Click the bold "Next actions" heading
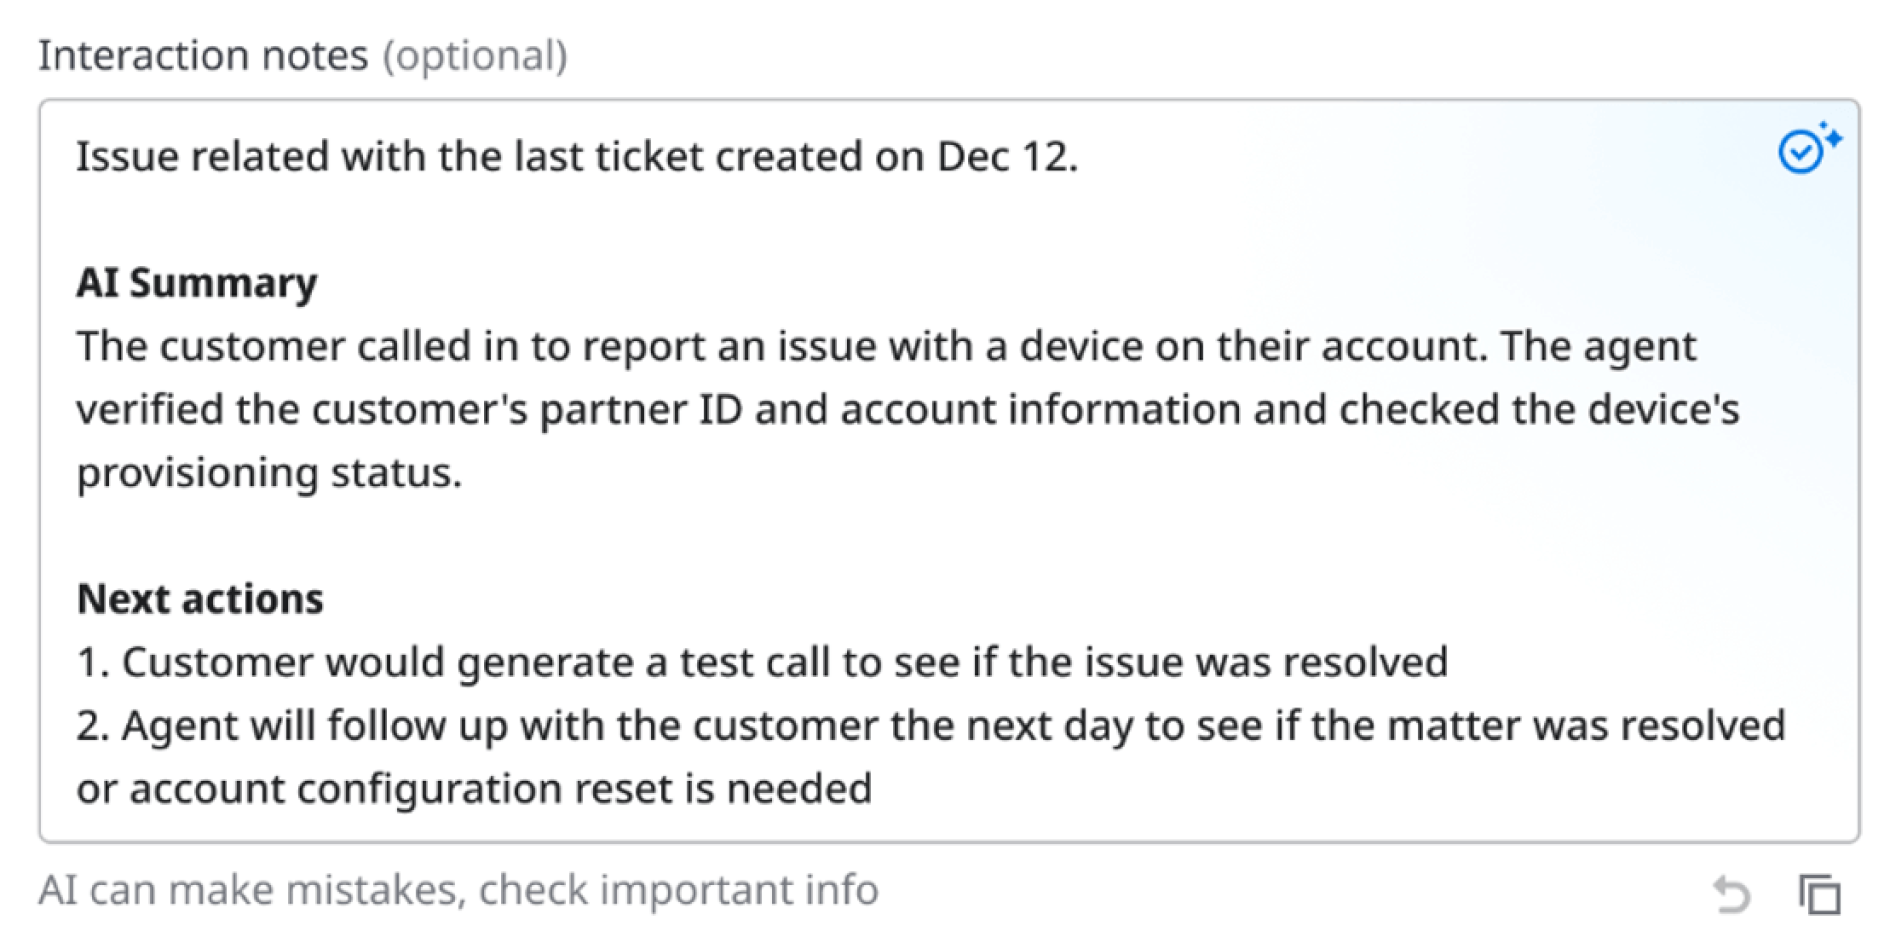 coord(200,599)
